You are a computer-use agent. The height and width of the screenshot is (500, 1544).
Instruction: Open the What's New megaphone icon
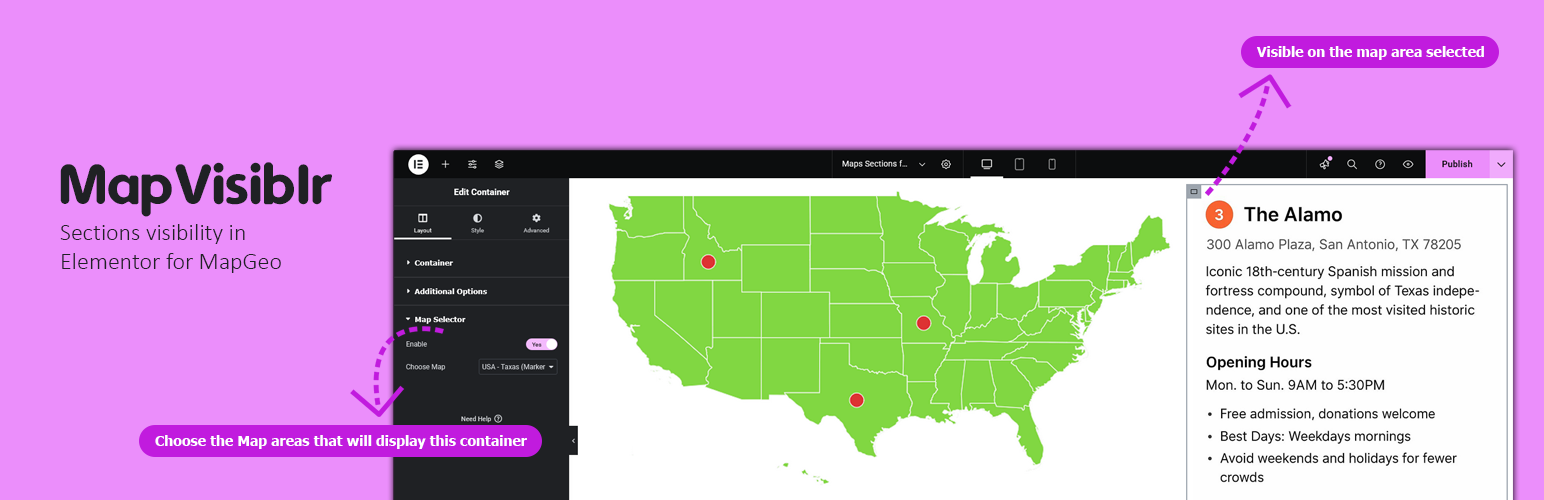[x=1326, y=164]
